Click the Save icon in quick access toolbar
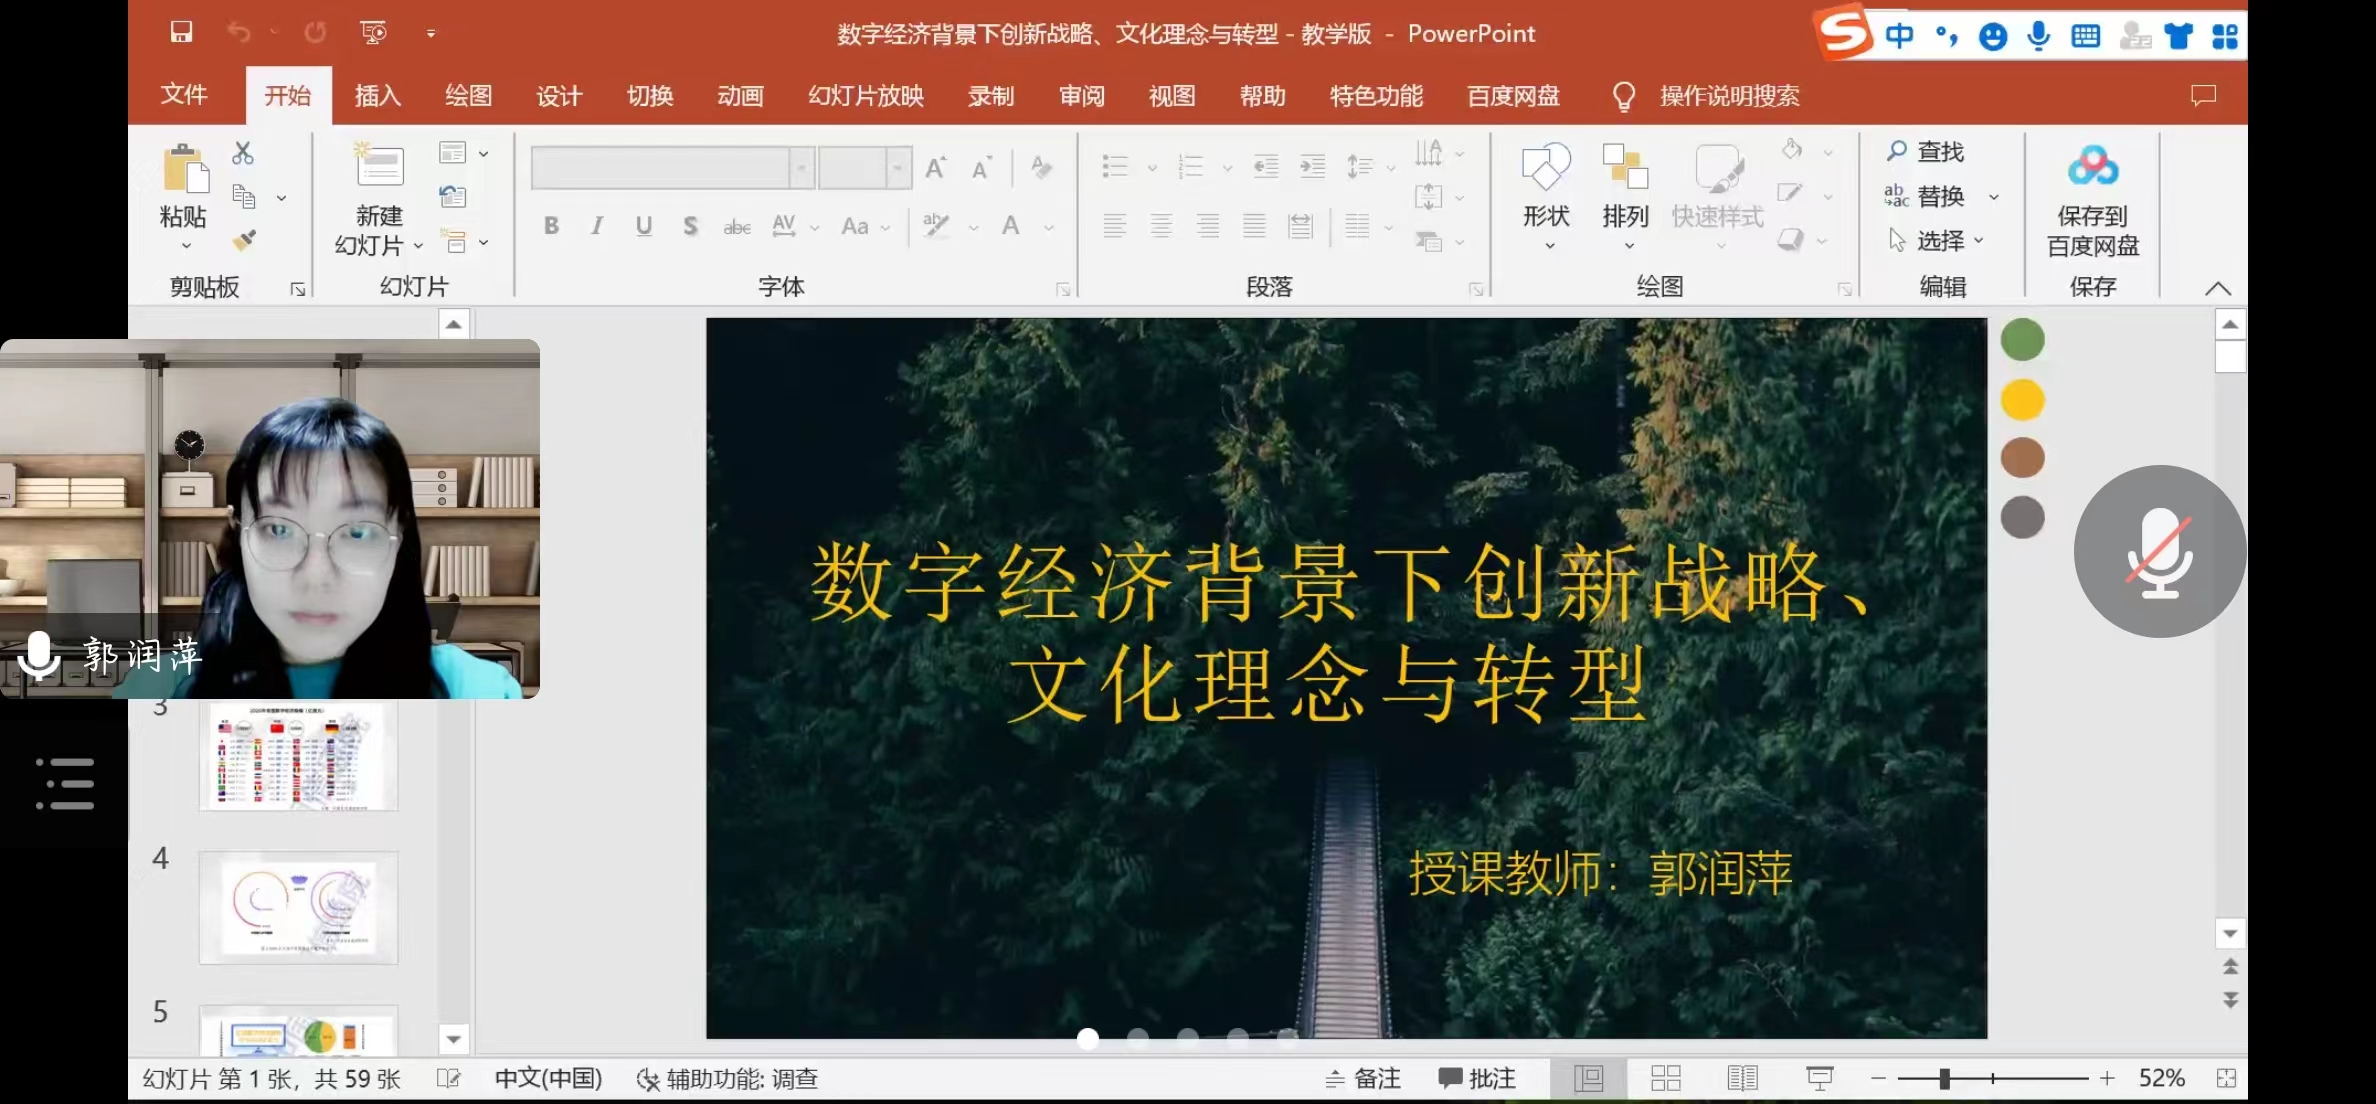This screenshot has width=2376, height=1104. [181, 32]
